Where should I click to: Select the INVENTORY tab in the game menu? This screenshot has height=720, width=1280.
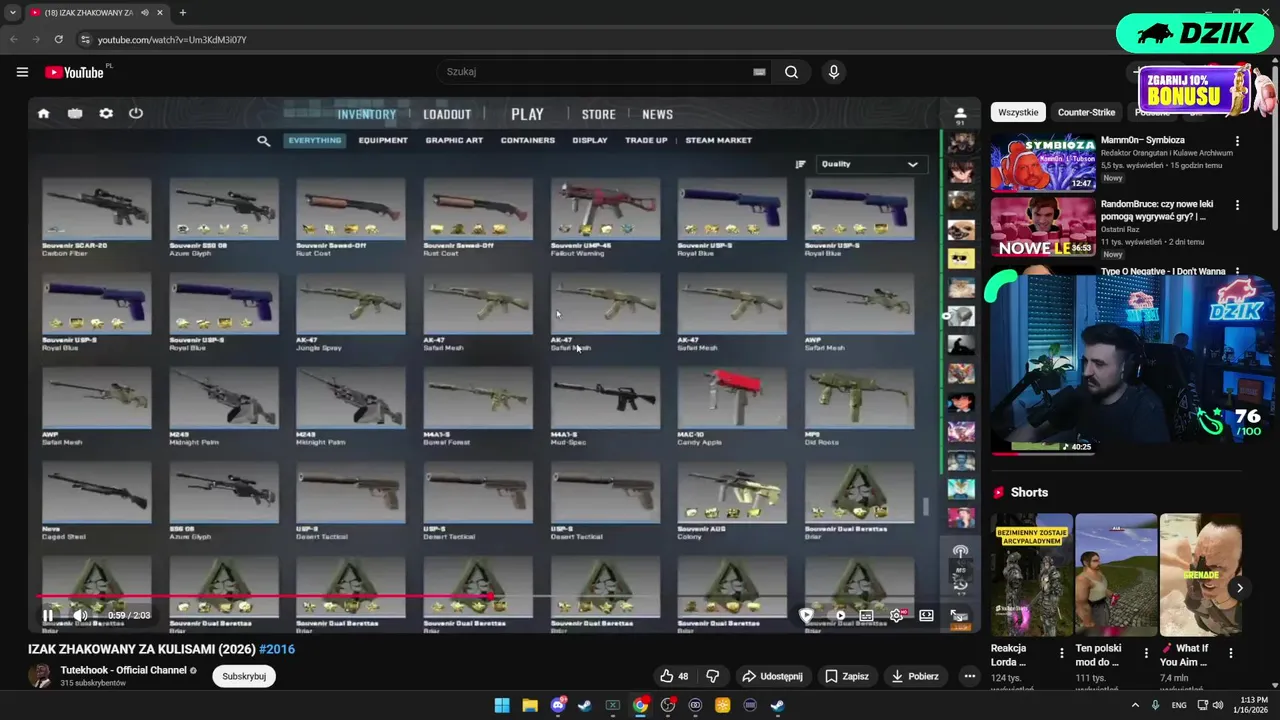click(367, 114)
